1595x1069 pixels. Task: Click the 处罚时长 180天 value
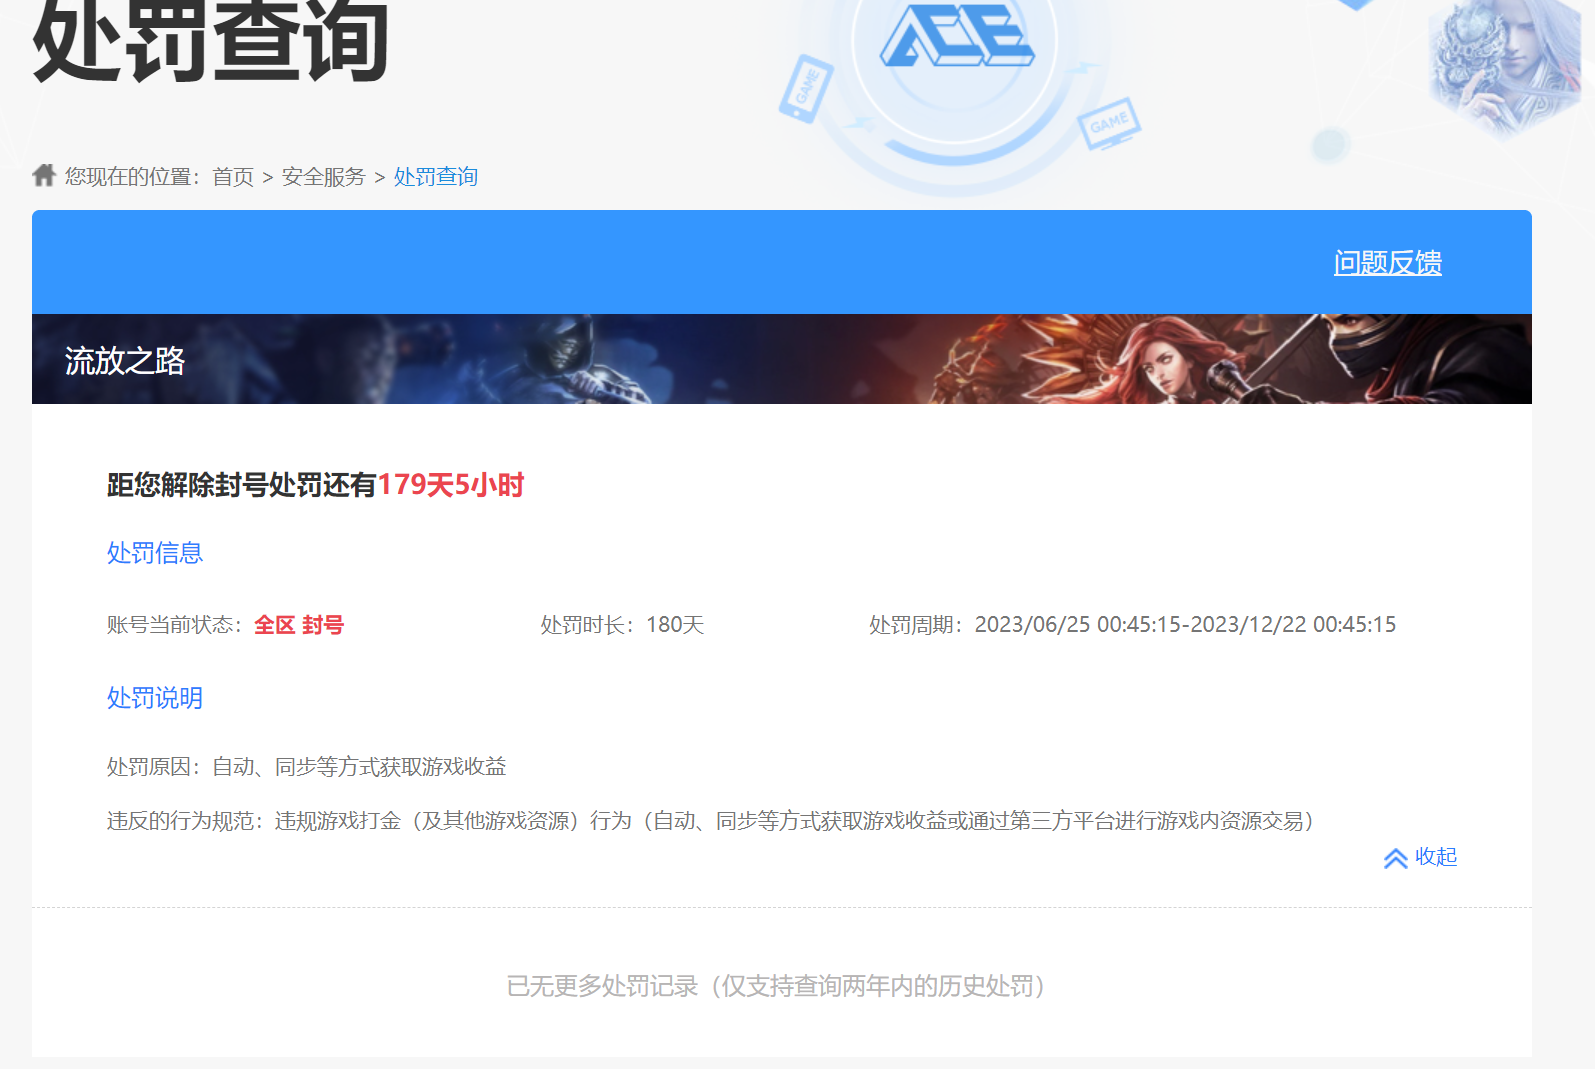(675, 625)
